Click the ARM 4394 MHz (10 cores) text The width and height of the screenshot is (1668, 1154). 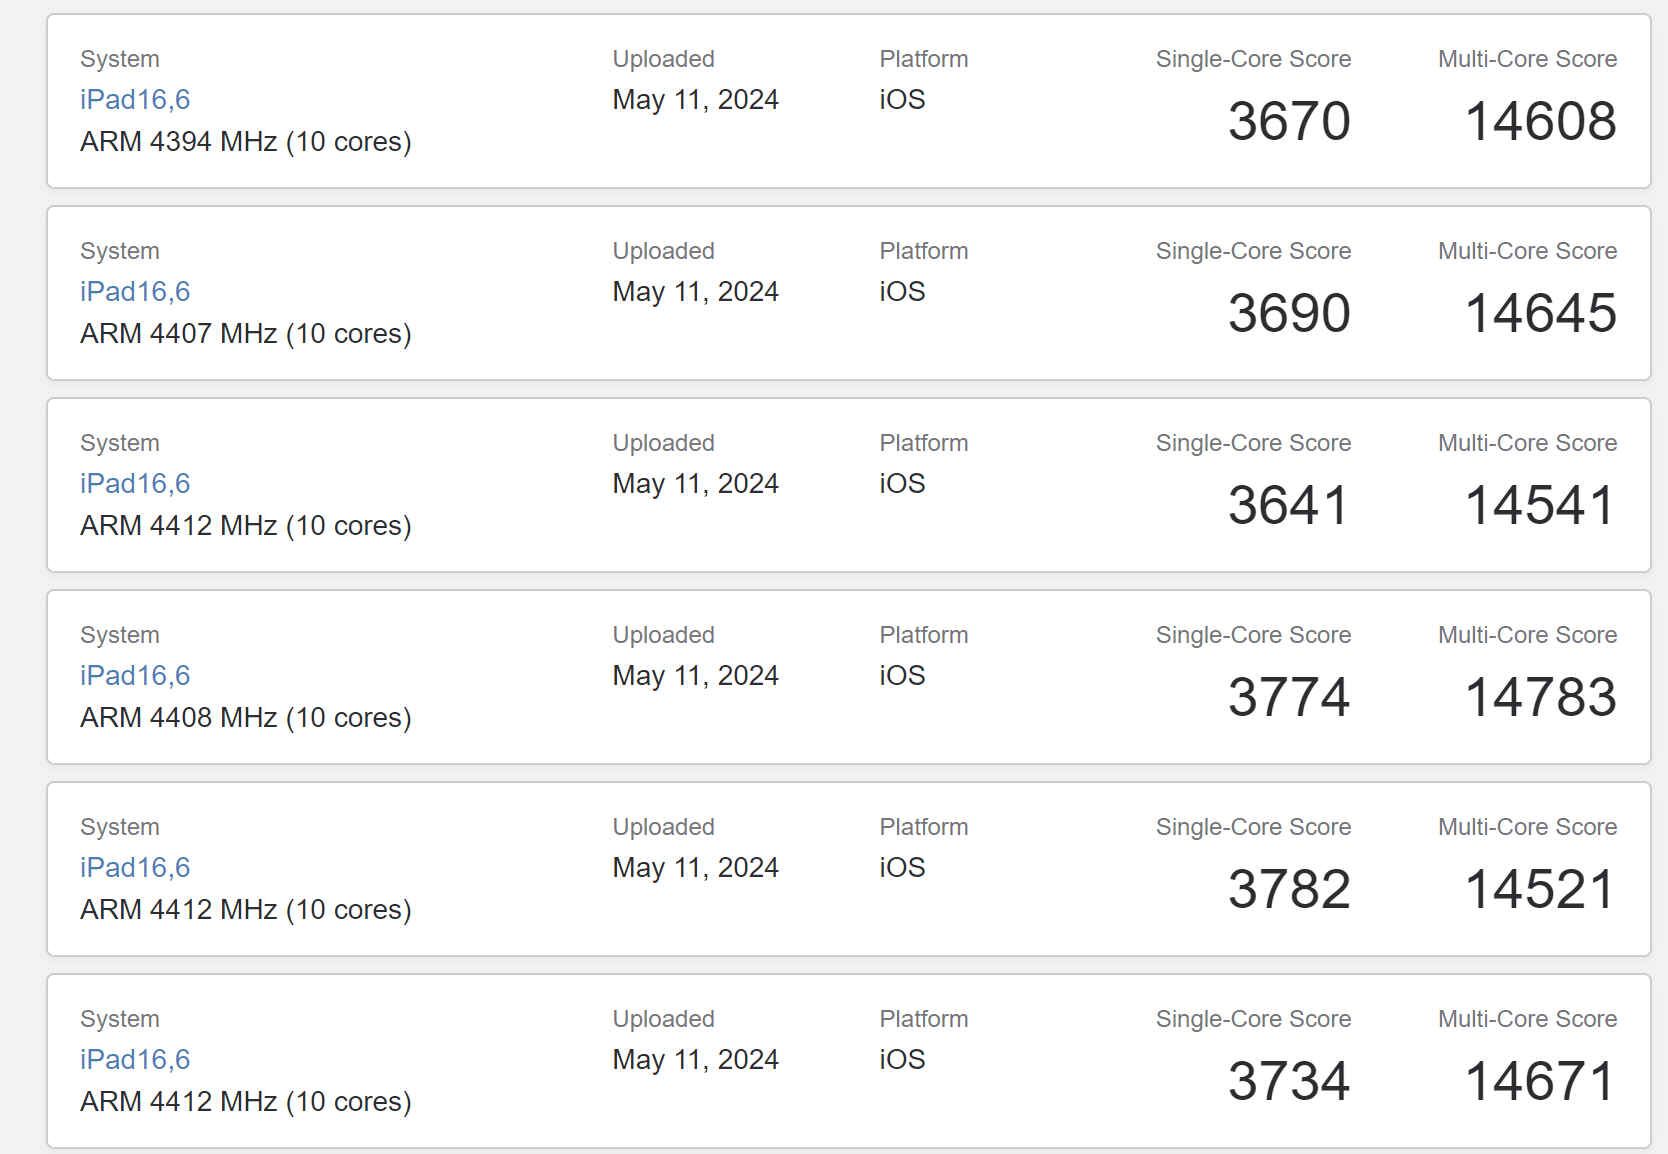coord(246,142)
